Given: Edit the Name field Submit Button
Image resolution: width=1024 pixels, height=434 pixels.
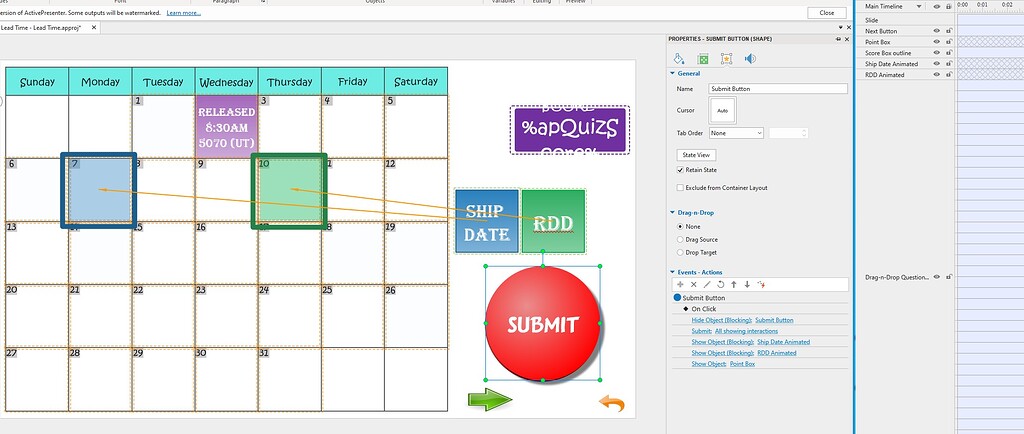Looking at the screenshot, I should pyautogui.click(x=778, y=89).
